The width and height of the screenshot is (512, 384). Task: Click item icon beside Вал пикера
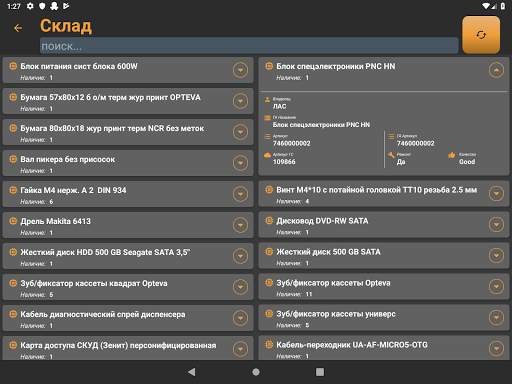pyautogui.click(x=13, y=159)
